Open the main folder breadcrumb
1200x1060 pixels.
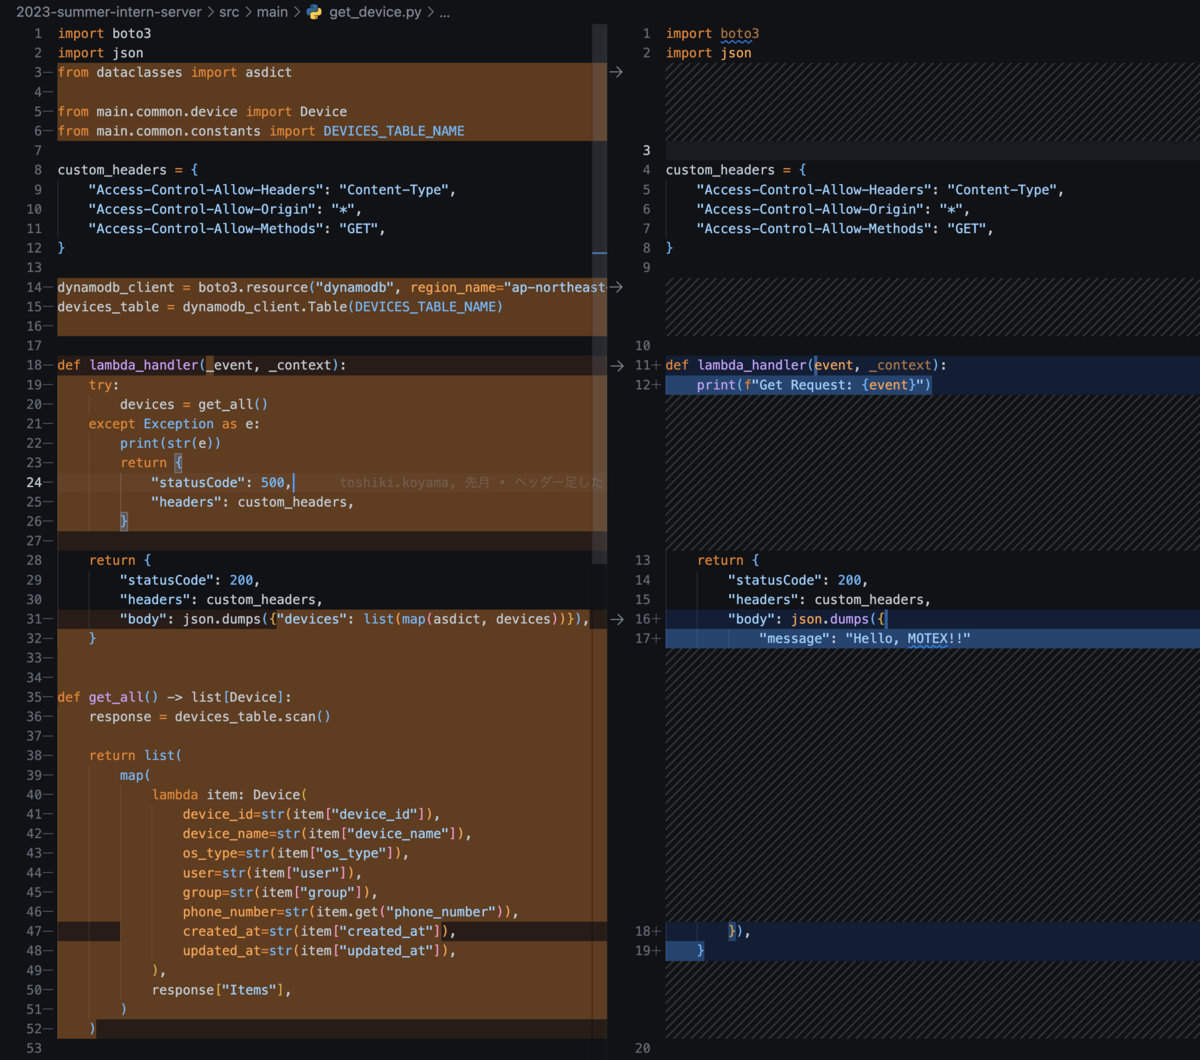coord(271,13)
